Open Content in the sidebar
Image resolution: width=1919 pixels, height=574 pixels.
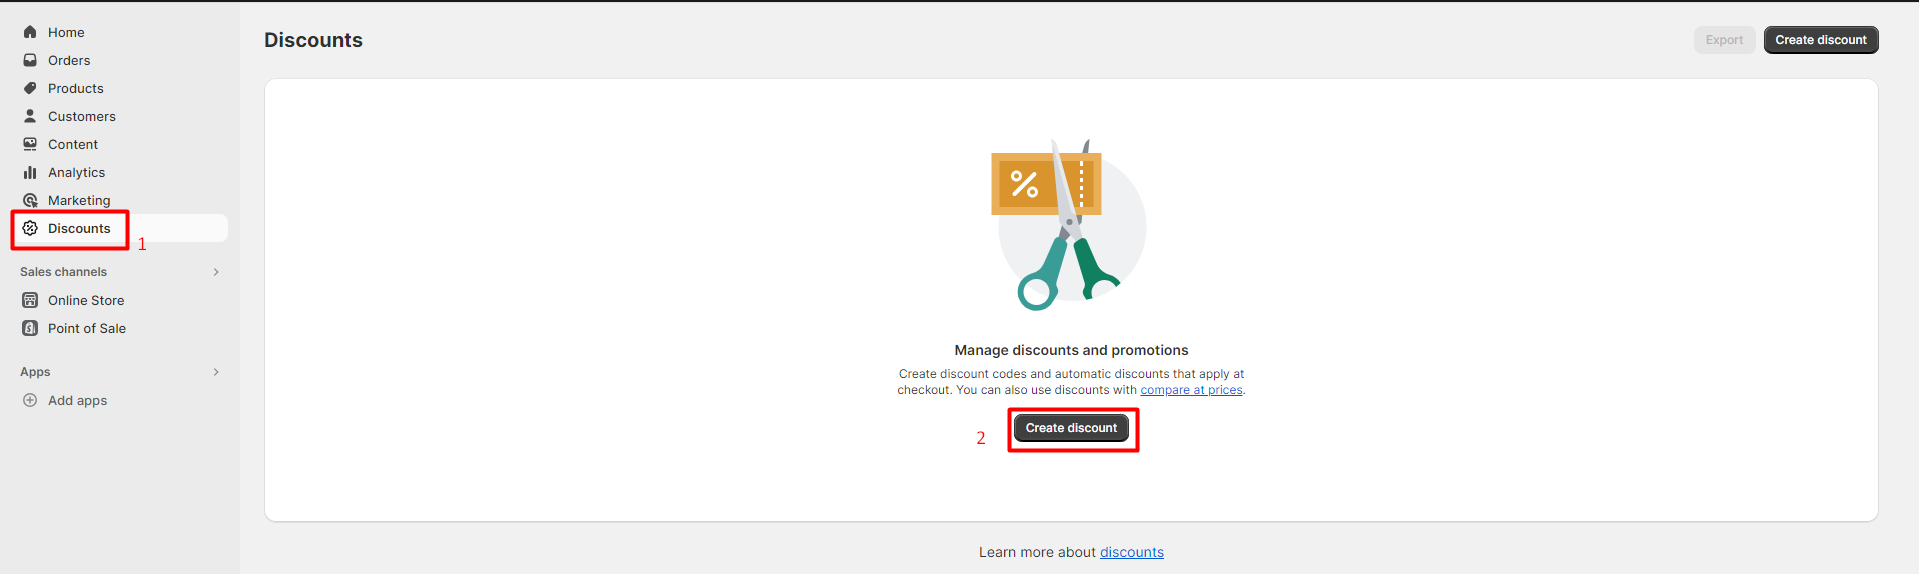click(x=120, y=144)
